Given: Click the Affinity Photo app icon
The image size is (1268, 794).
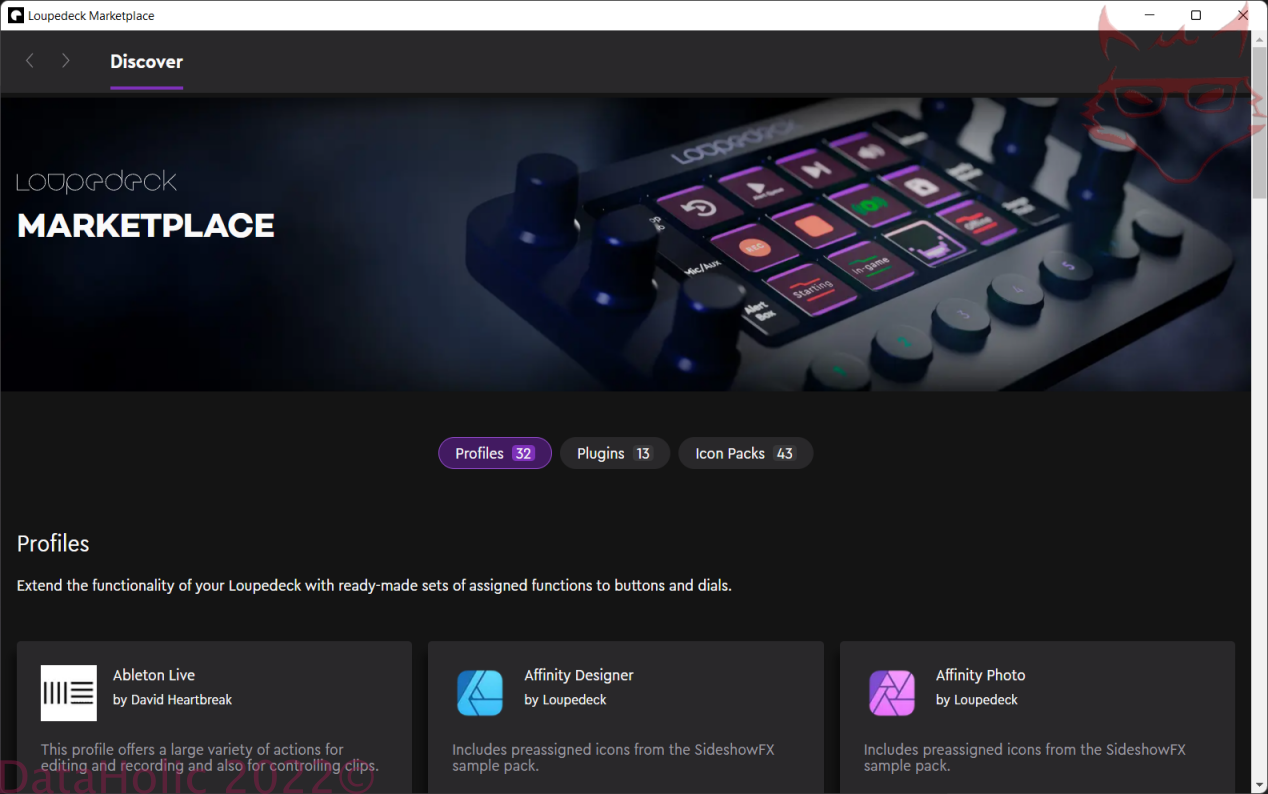Looking at the screenshot, I should [x=892, y=693].
